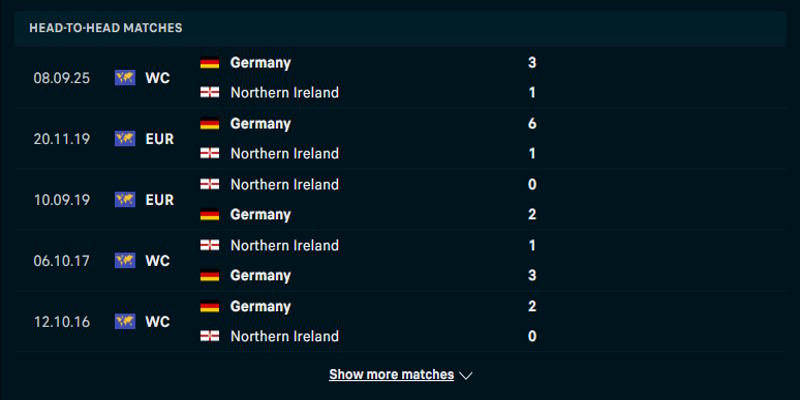This screenshot has height=400, width=800.
Task: Click world map icon for 08.09.25 match
Action: 125,77
